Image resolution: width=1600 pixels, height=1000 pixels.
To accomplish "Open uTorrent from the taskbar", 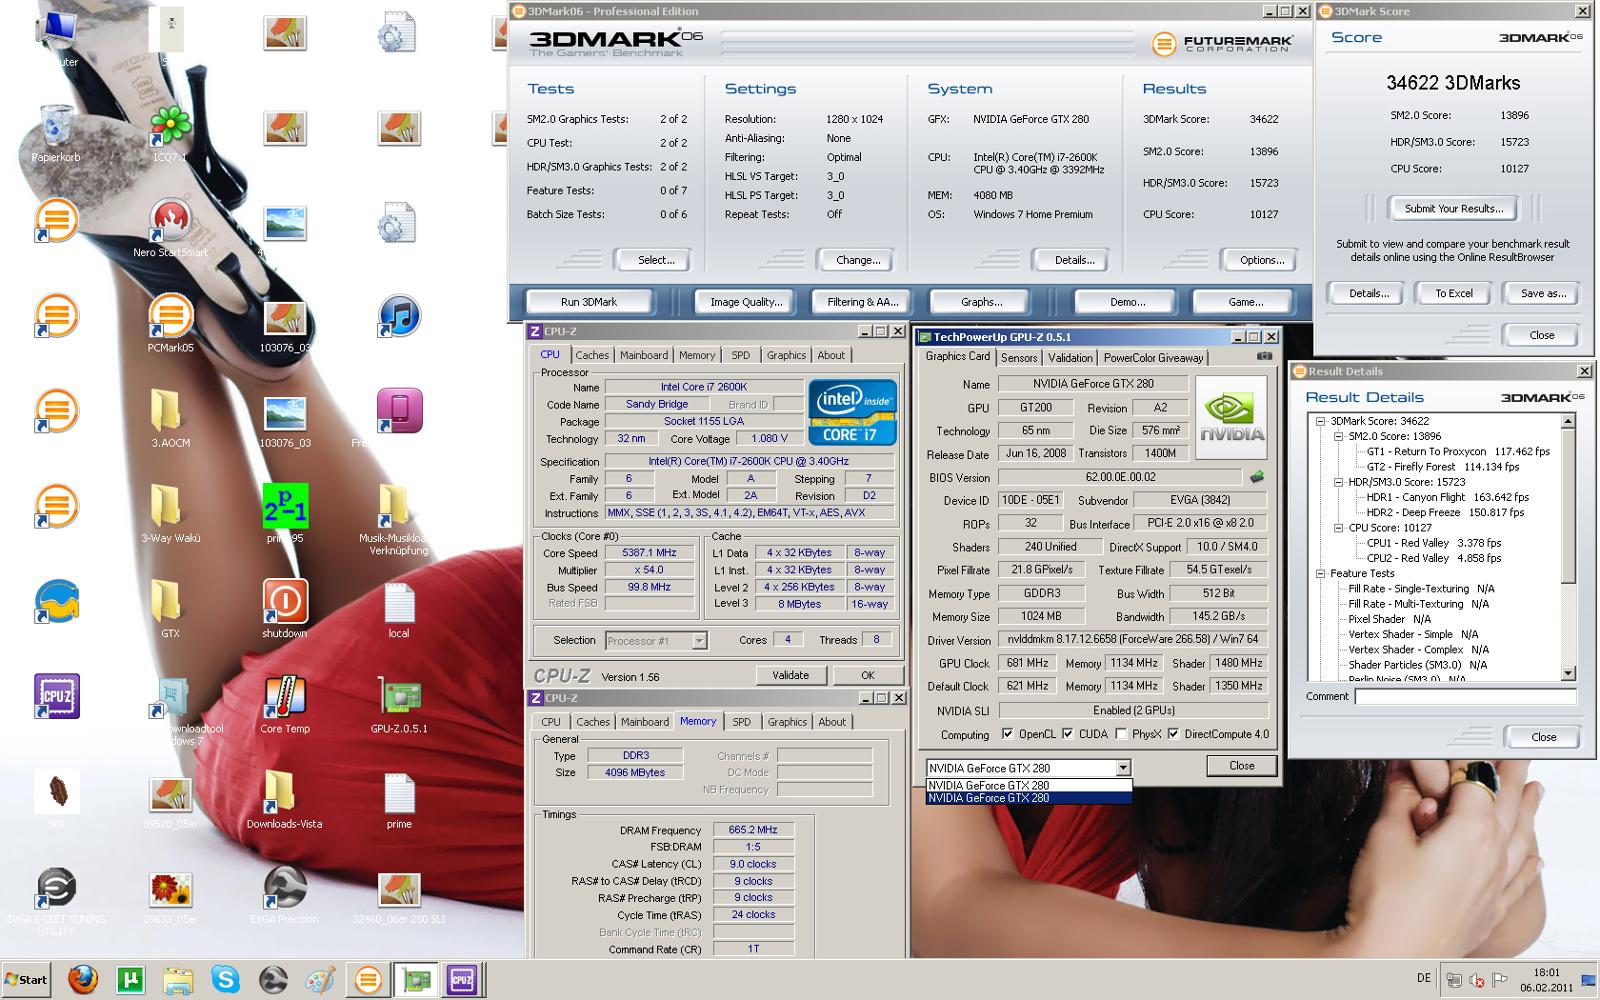I will tap(130, 980).
